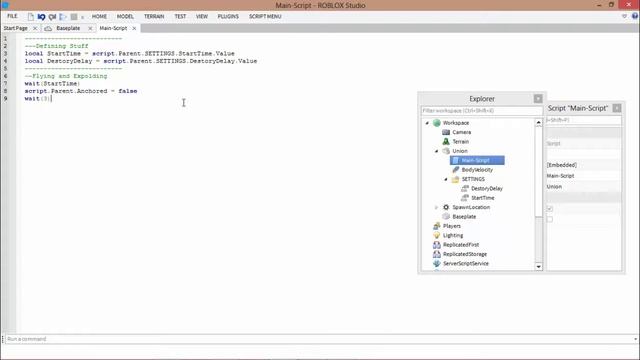Click the Roblox Studio app icon in title bar
Viewport: 640px width, 360px height.
coord(5,5)
